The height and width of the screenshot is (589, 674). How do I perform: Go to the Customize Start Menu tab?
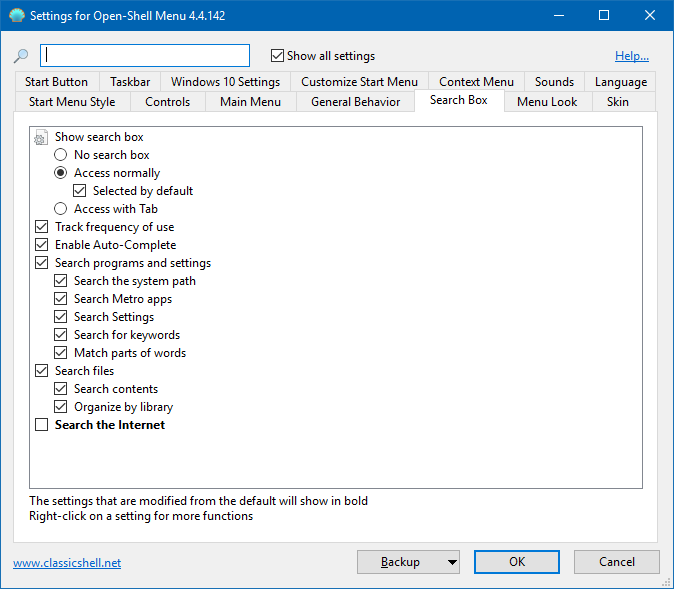[359, 82]
